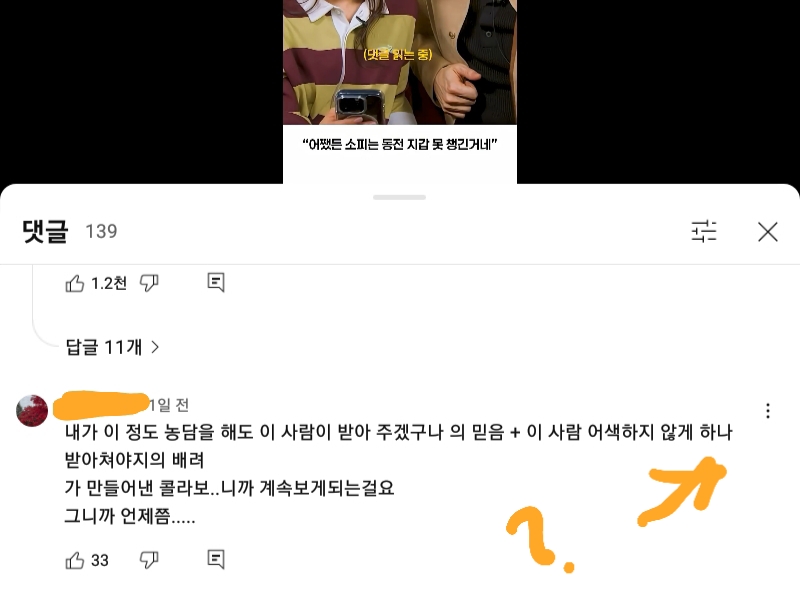Close the 댓글 comments panel
Viewport: 800px width, 600px height.
pyautogui.click(x=767, y=232)
